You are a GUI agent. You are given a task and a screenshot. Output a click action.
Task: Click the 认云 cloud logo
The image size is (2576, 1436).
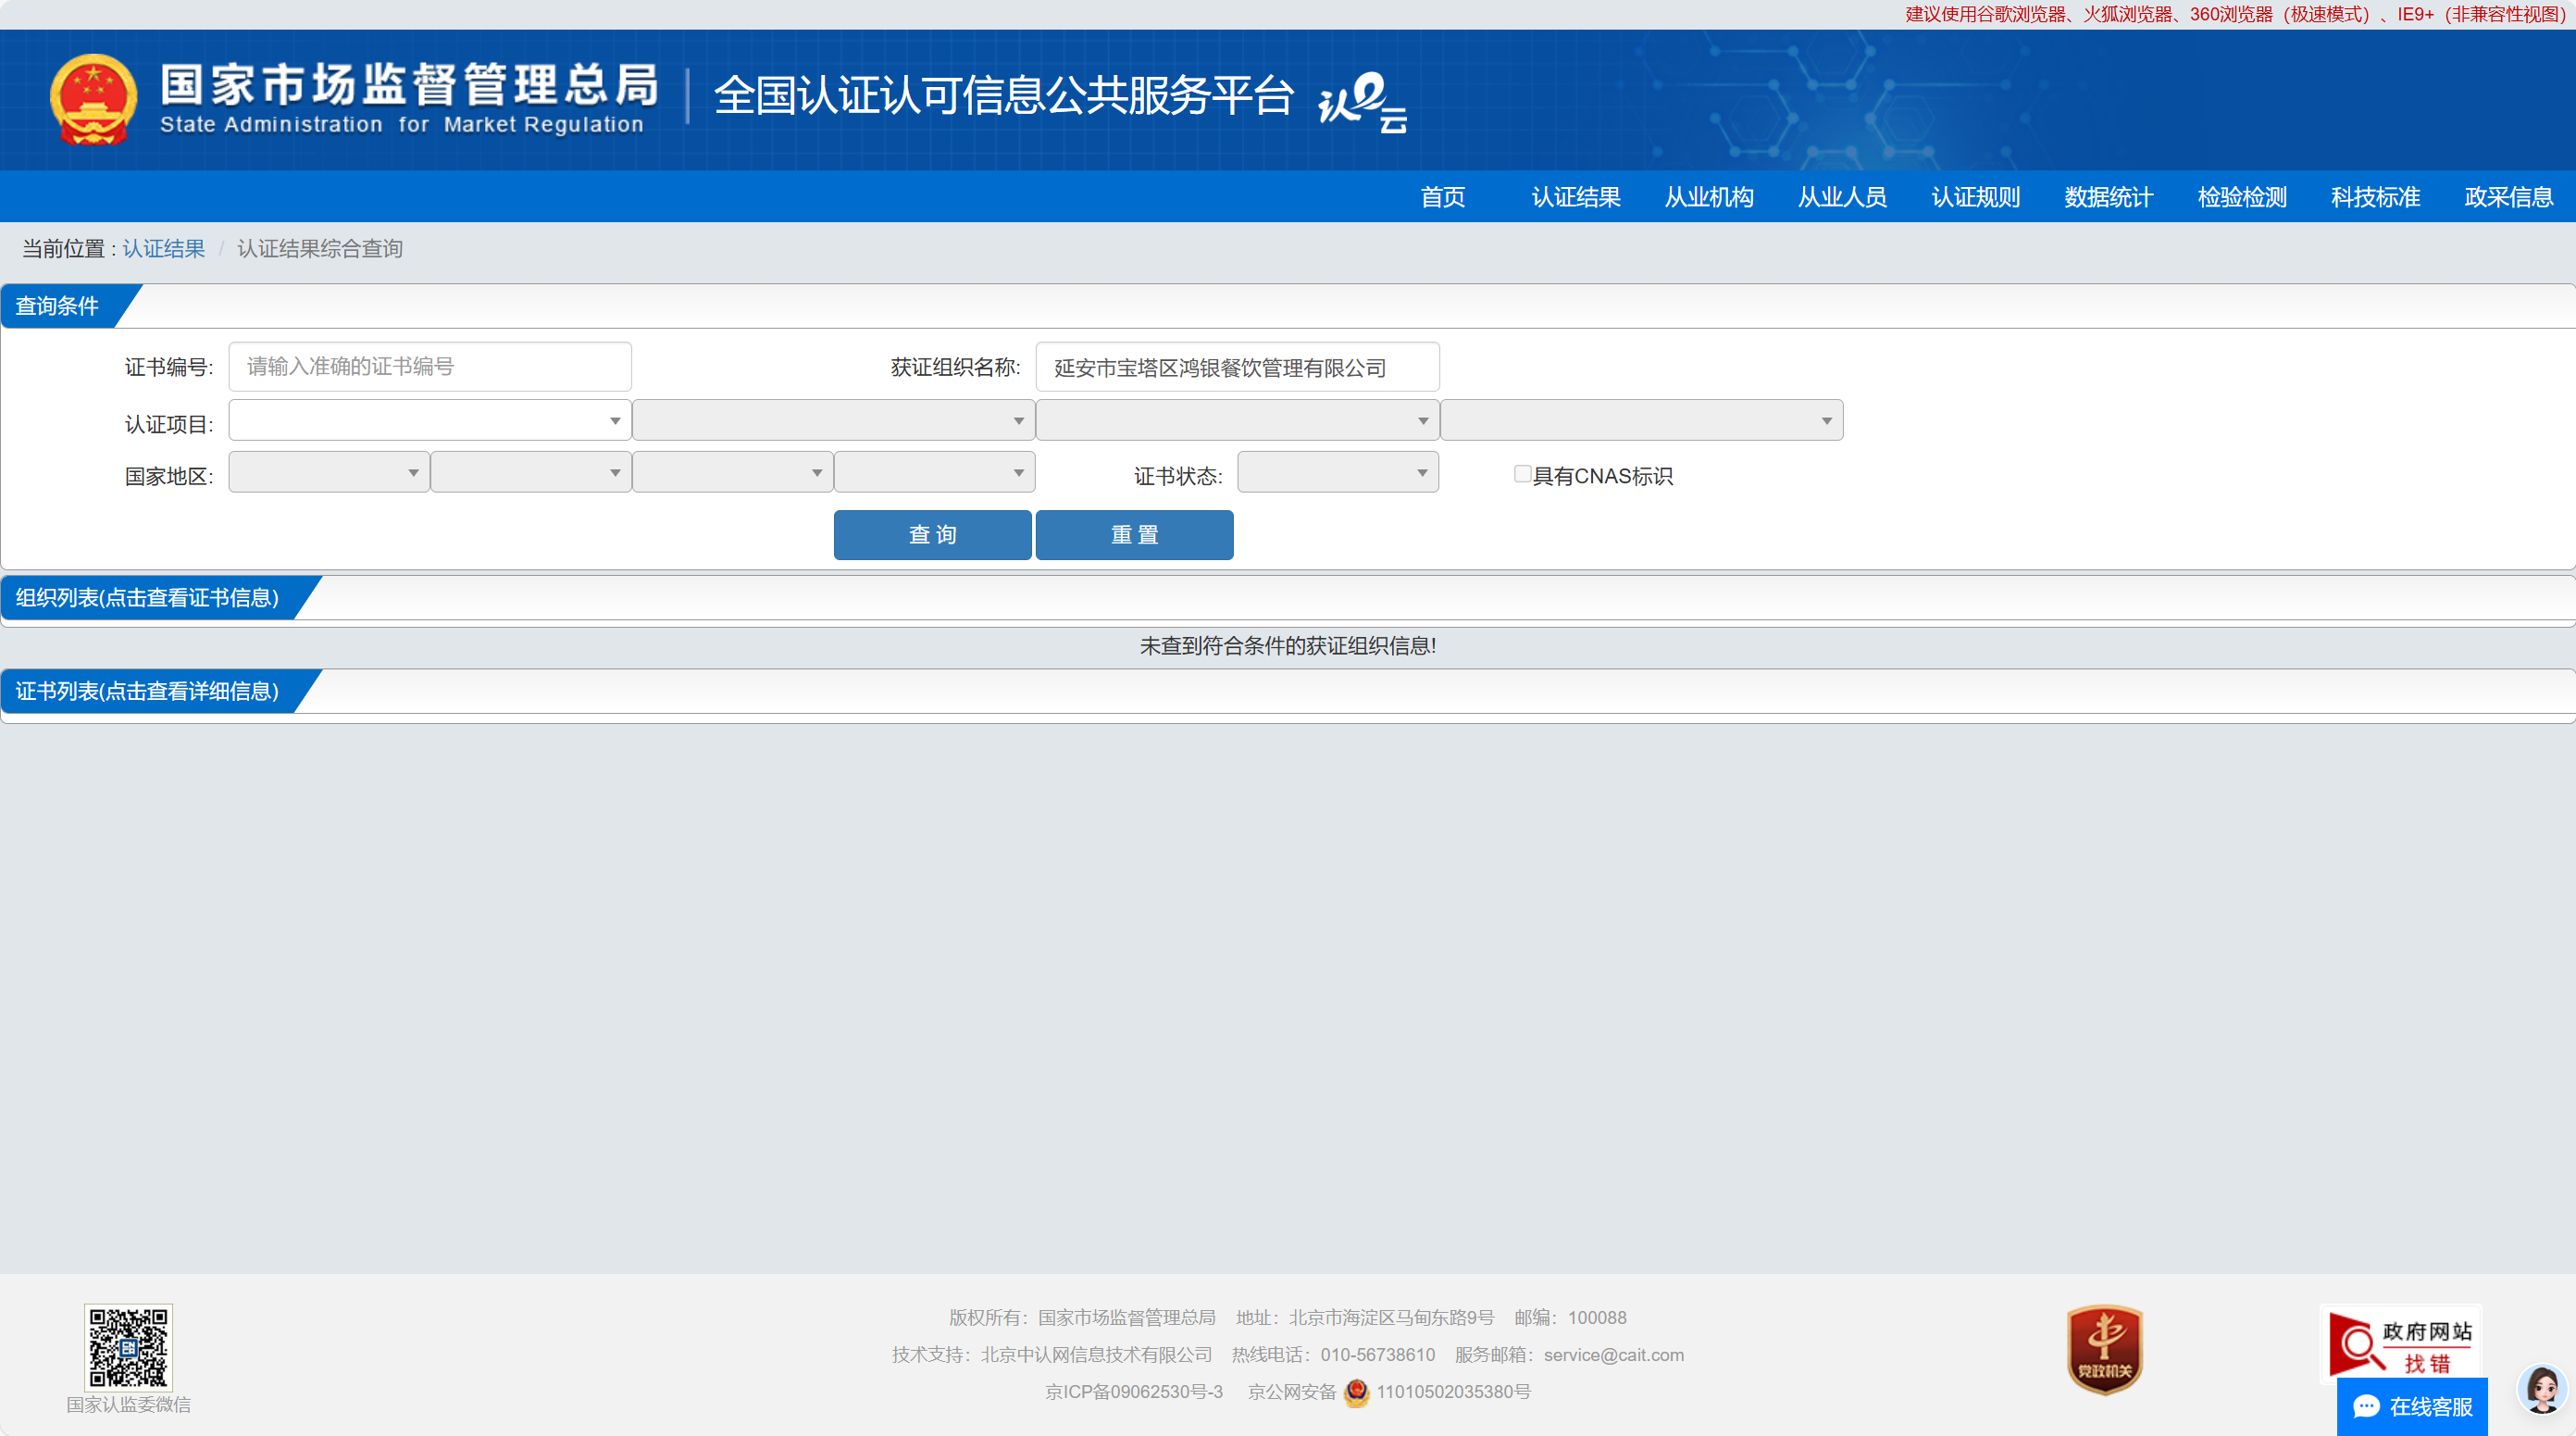pos(1362,102)
